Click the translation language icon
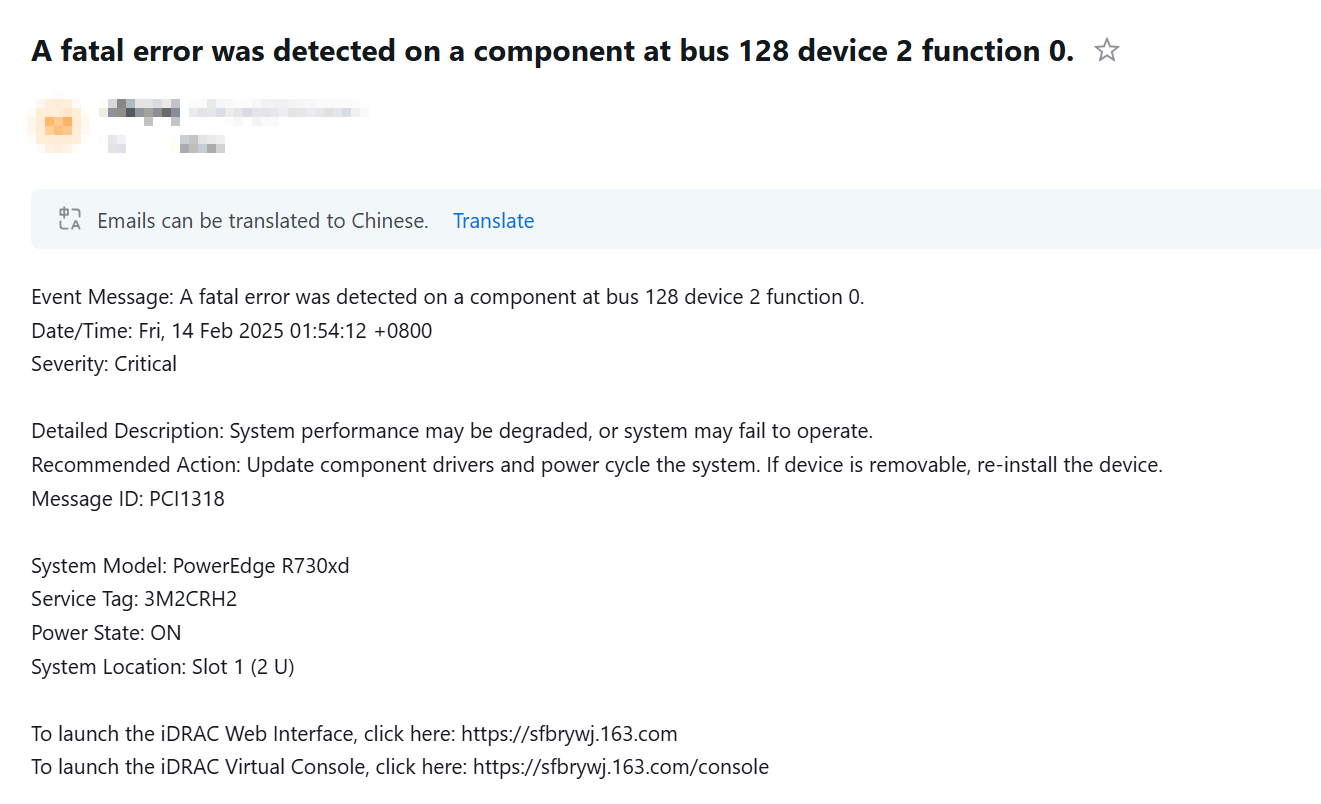 coord(70,220)
